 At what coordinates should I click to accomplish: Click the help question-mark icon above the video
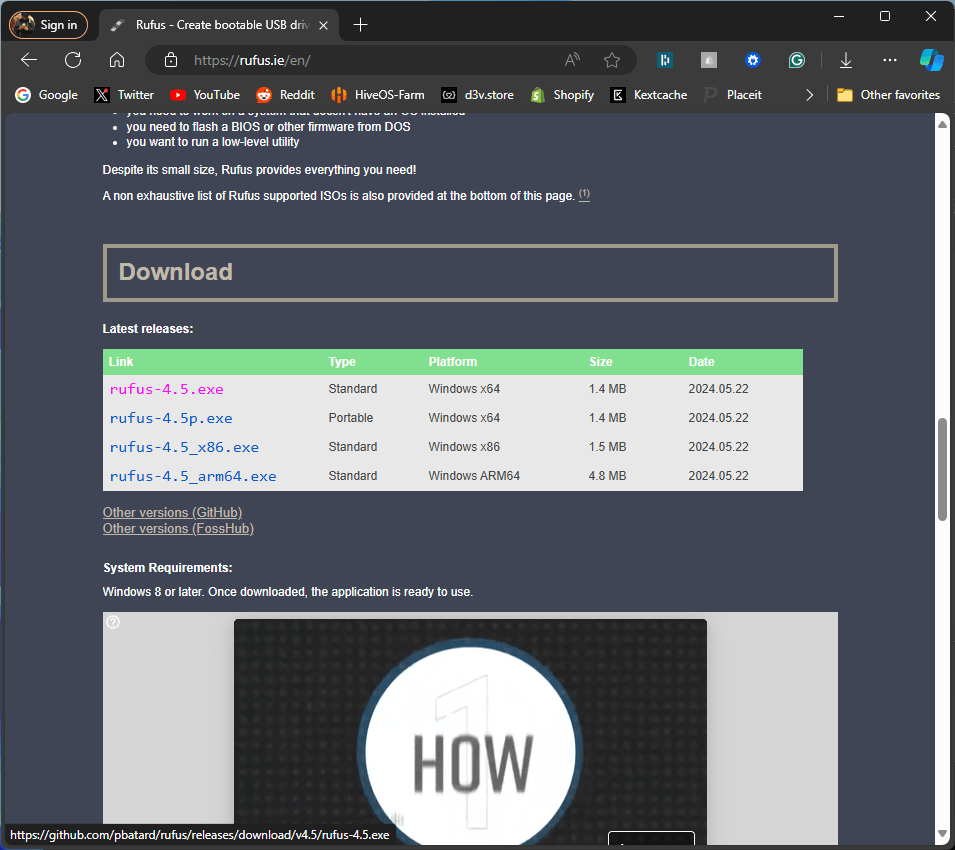pos(112,621)
